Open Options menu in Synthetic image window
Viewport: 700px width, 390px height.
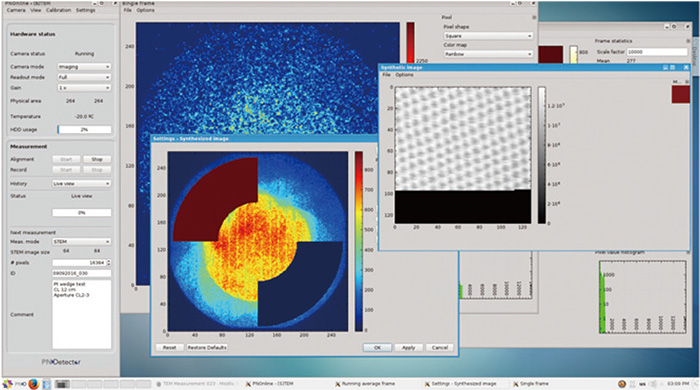tap(404, 75)
